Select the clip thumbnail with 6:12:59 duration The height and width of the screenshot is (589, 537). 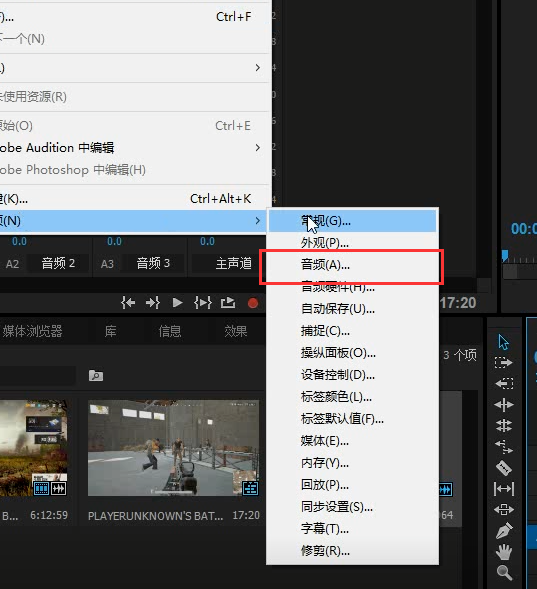click(34, 448)
